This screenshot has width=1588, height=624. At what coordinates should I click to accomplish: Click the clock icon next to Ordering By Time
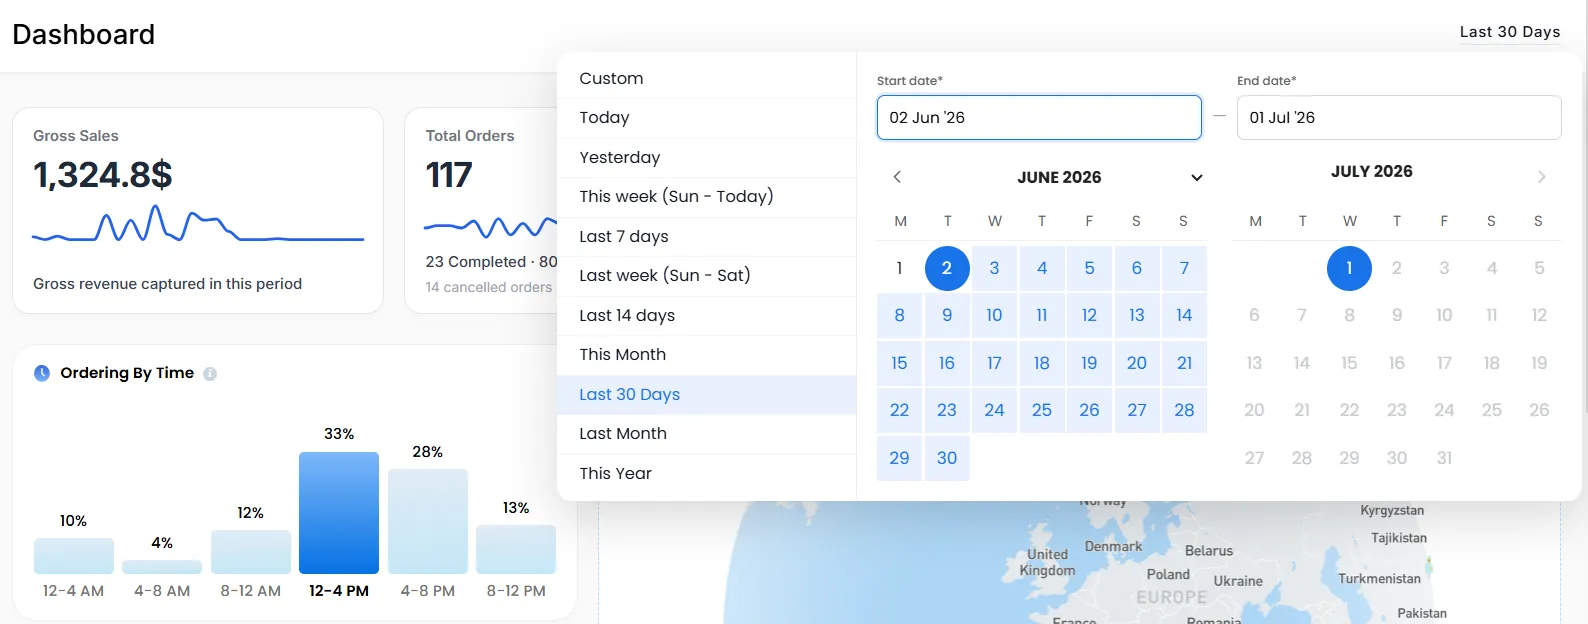point(42,373)
